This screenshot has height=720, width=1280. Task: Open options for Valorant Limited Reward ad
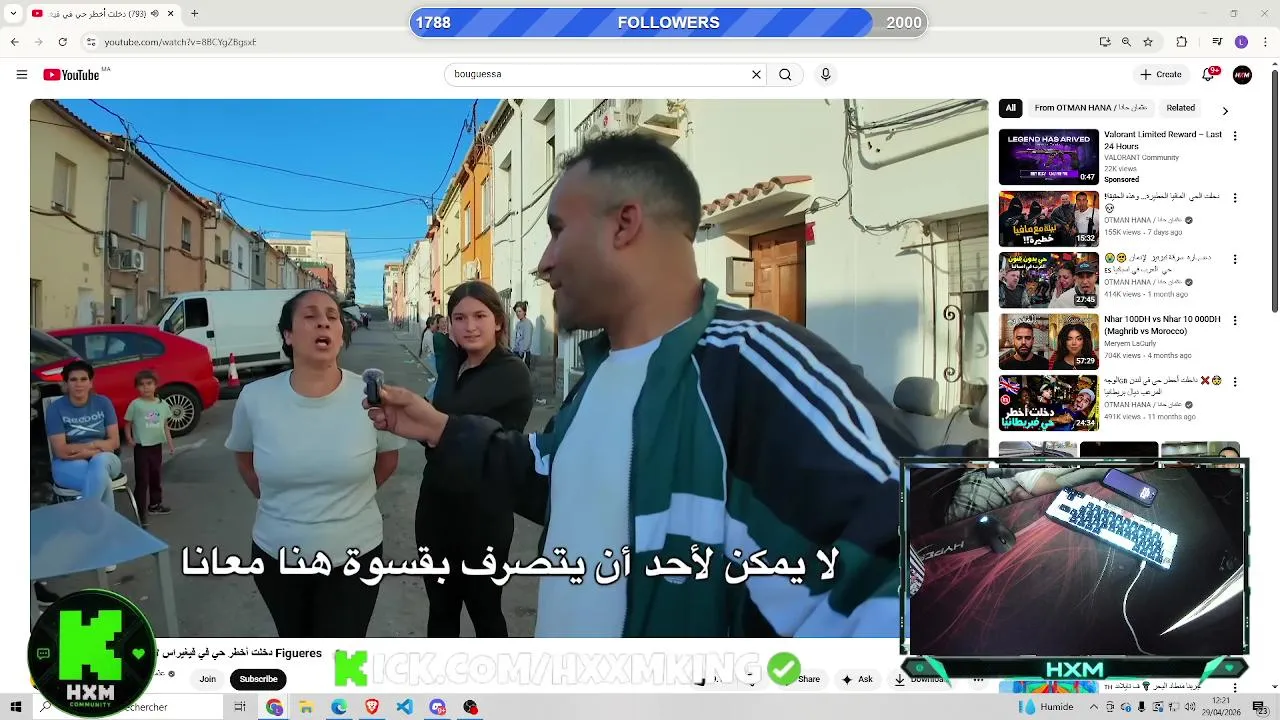point(1235,136)
